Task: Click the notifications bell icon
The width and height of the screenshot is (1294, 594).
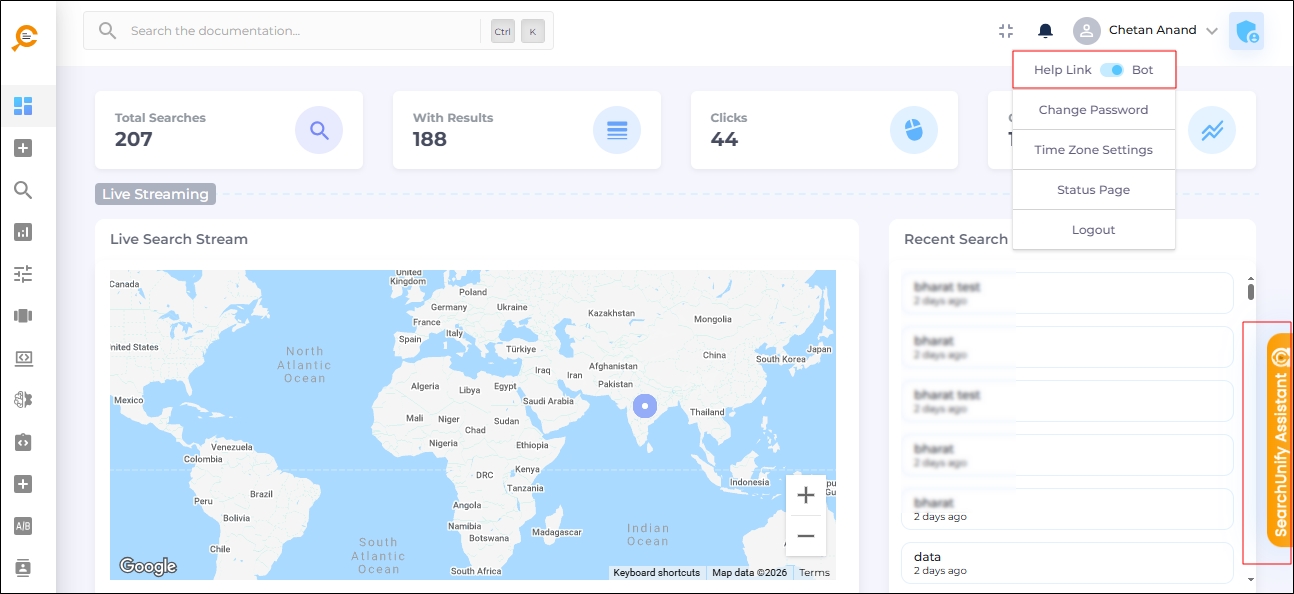Action: [1045, 31]
